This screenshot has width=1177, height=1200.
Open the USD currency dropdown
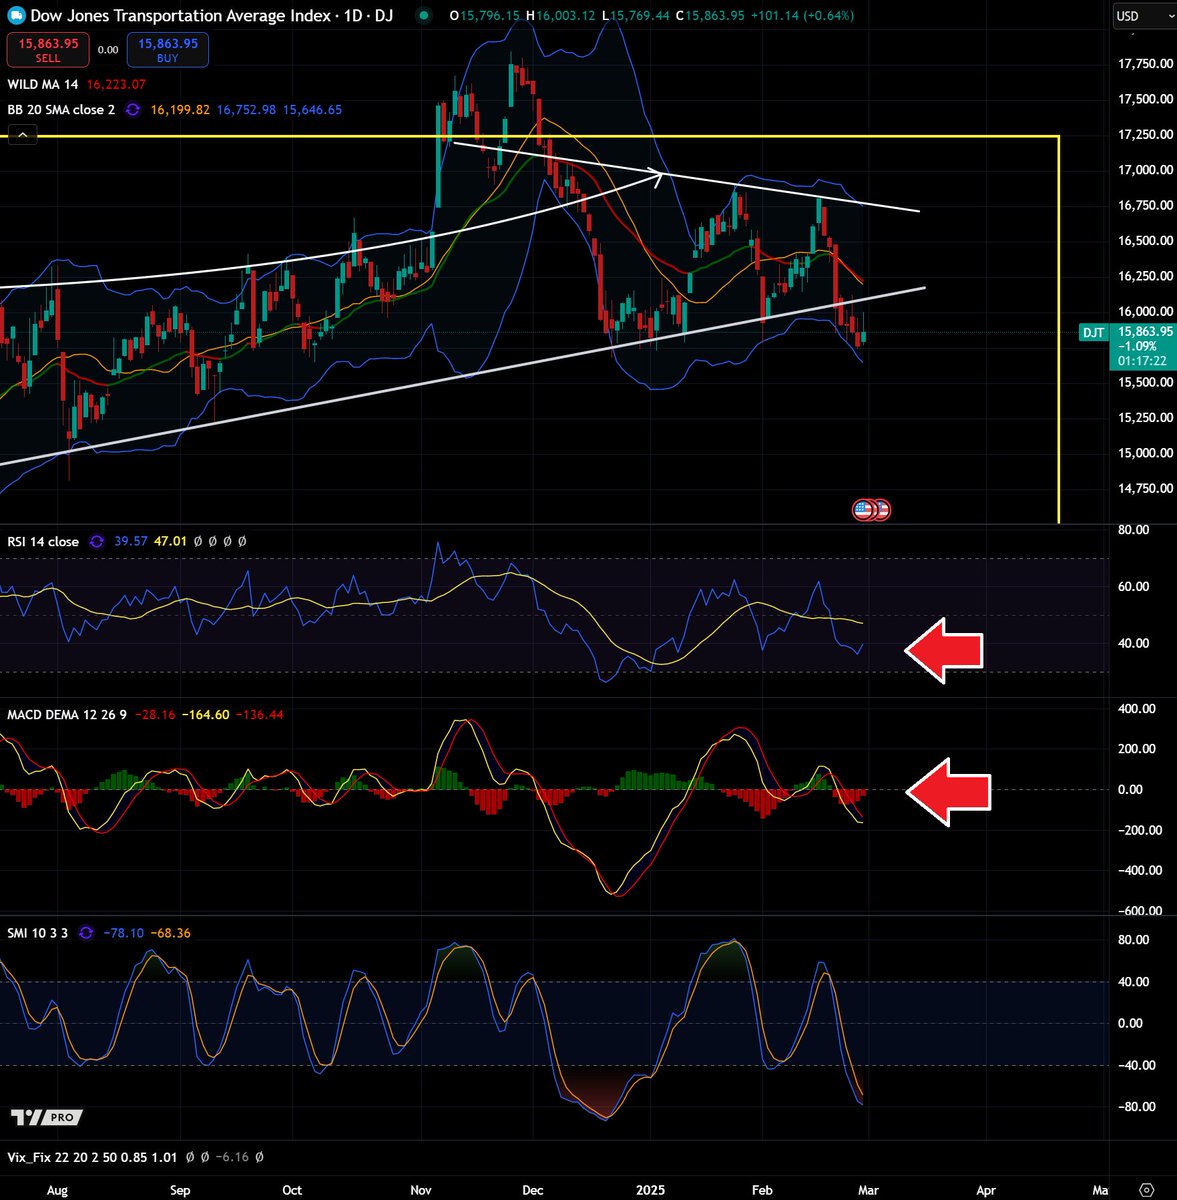(x=1143, y=16)
